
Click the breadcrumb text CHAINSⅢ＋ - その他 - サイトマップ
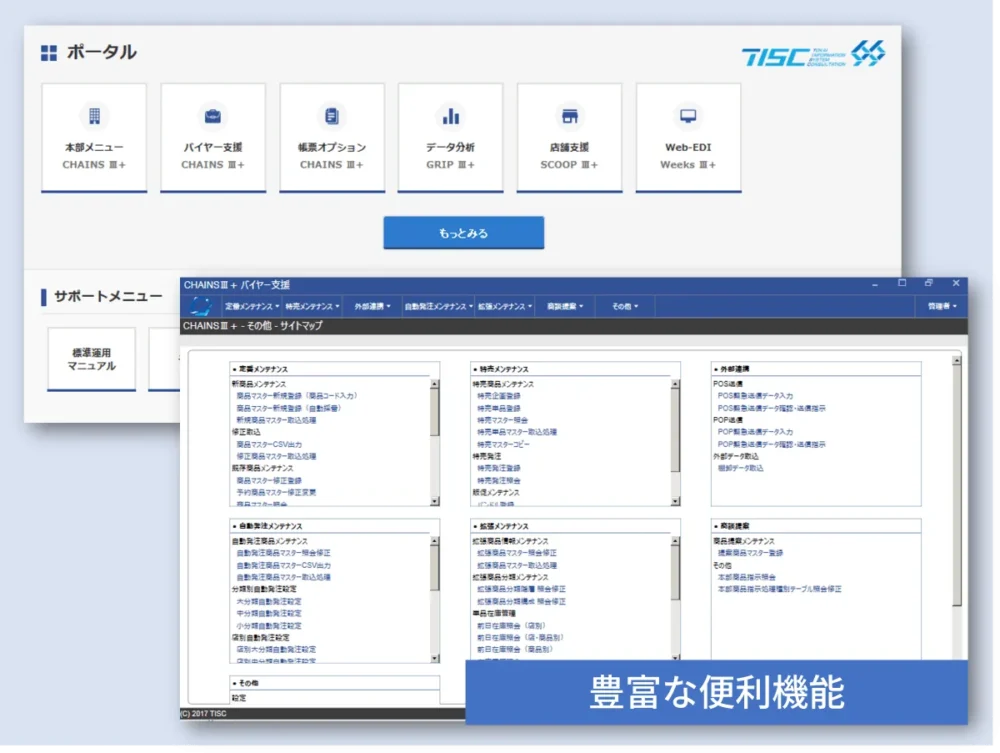coord(253,326)
